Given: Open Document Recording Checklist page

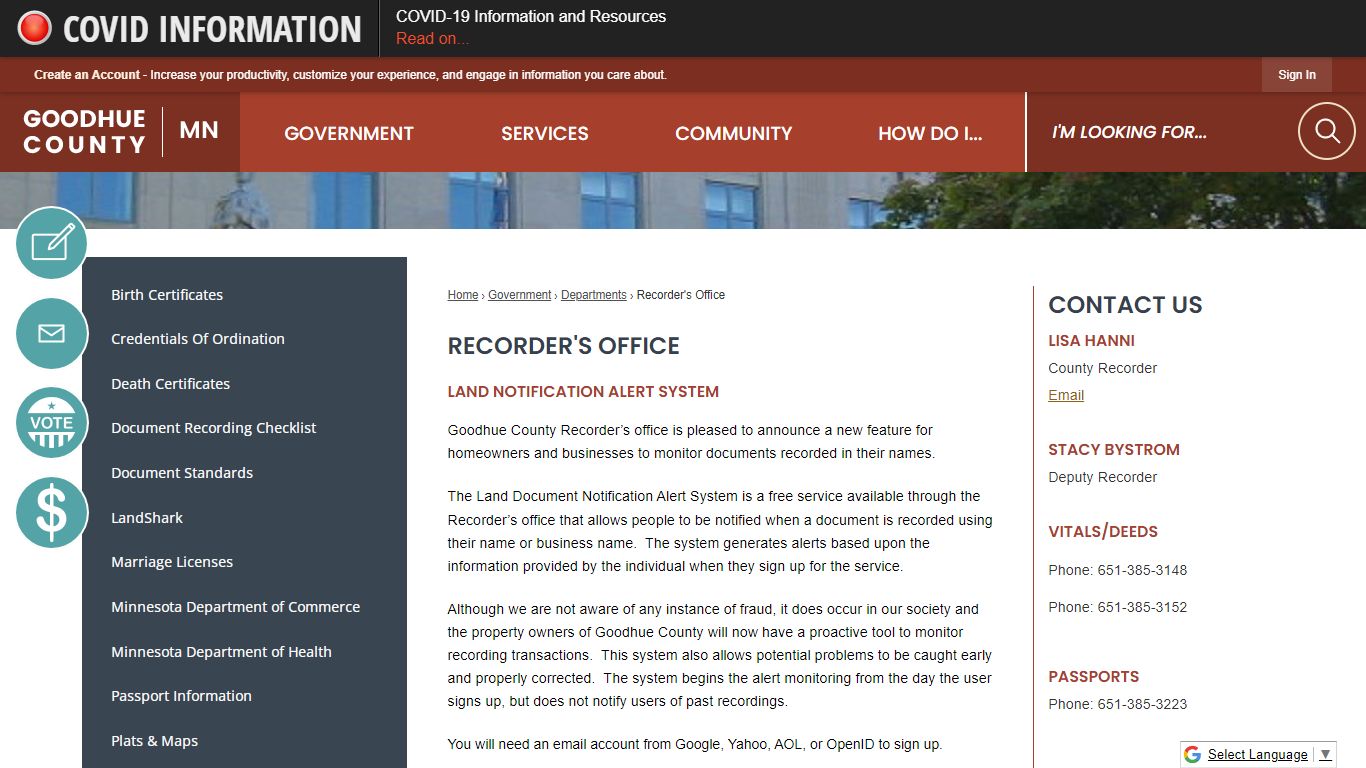Looking at the screenshot, I should coord(213,428).
